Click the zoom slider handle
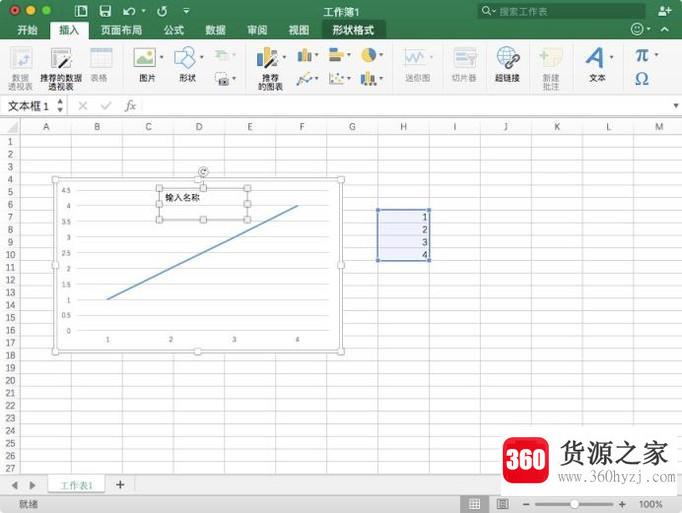 575,504
